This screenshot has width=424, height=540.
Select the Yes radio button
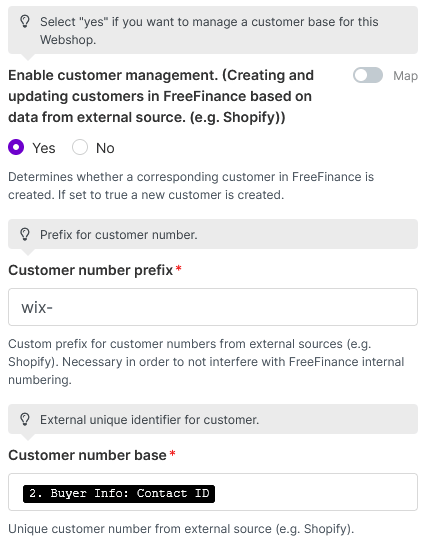(x=16, y=147)
